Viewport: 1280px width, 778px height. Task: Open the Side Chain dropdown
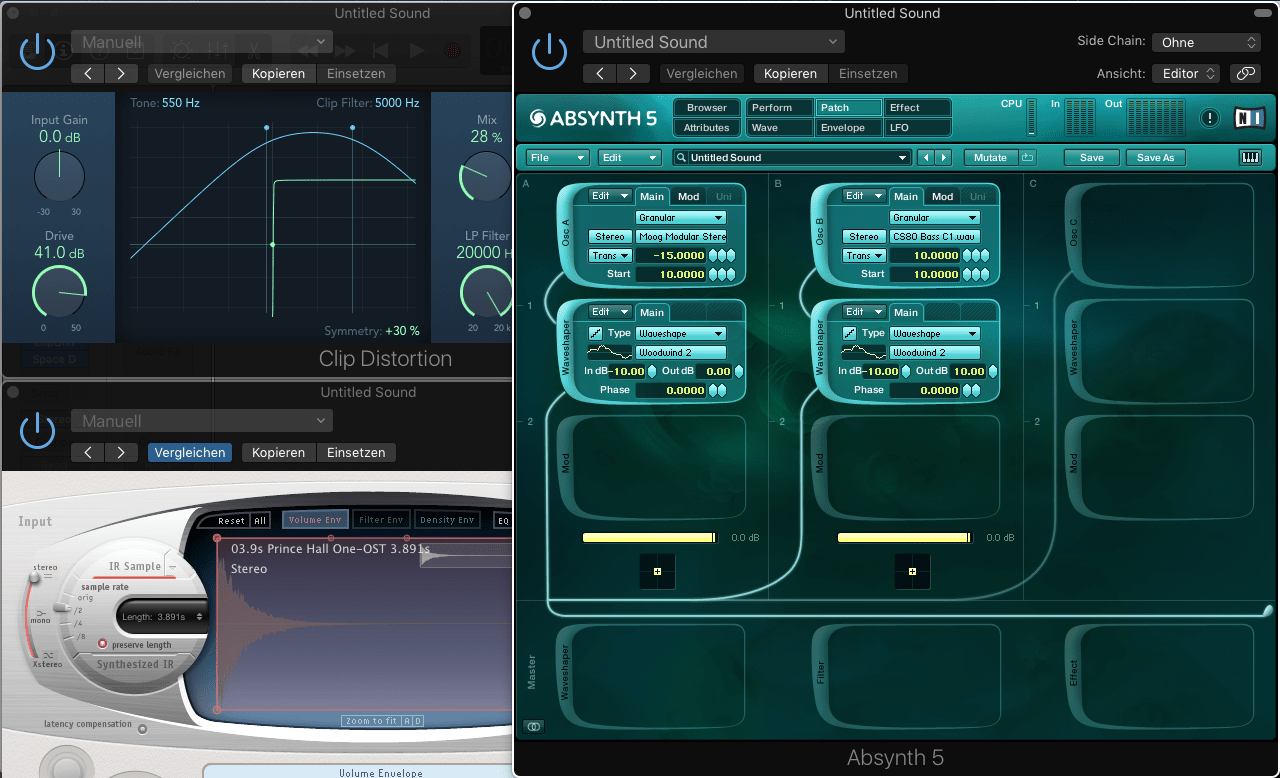coord(1205,42)
